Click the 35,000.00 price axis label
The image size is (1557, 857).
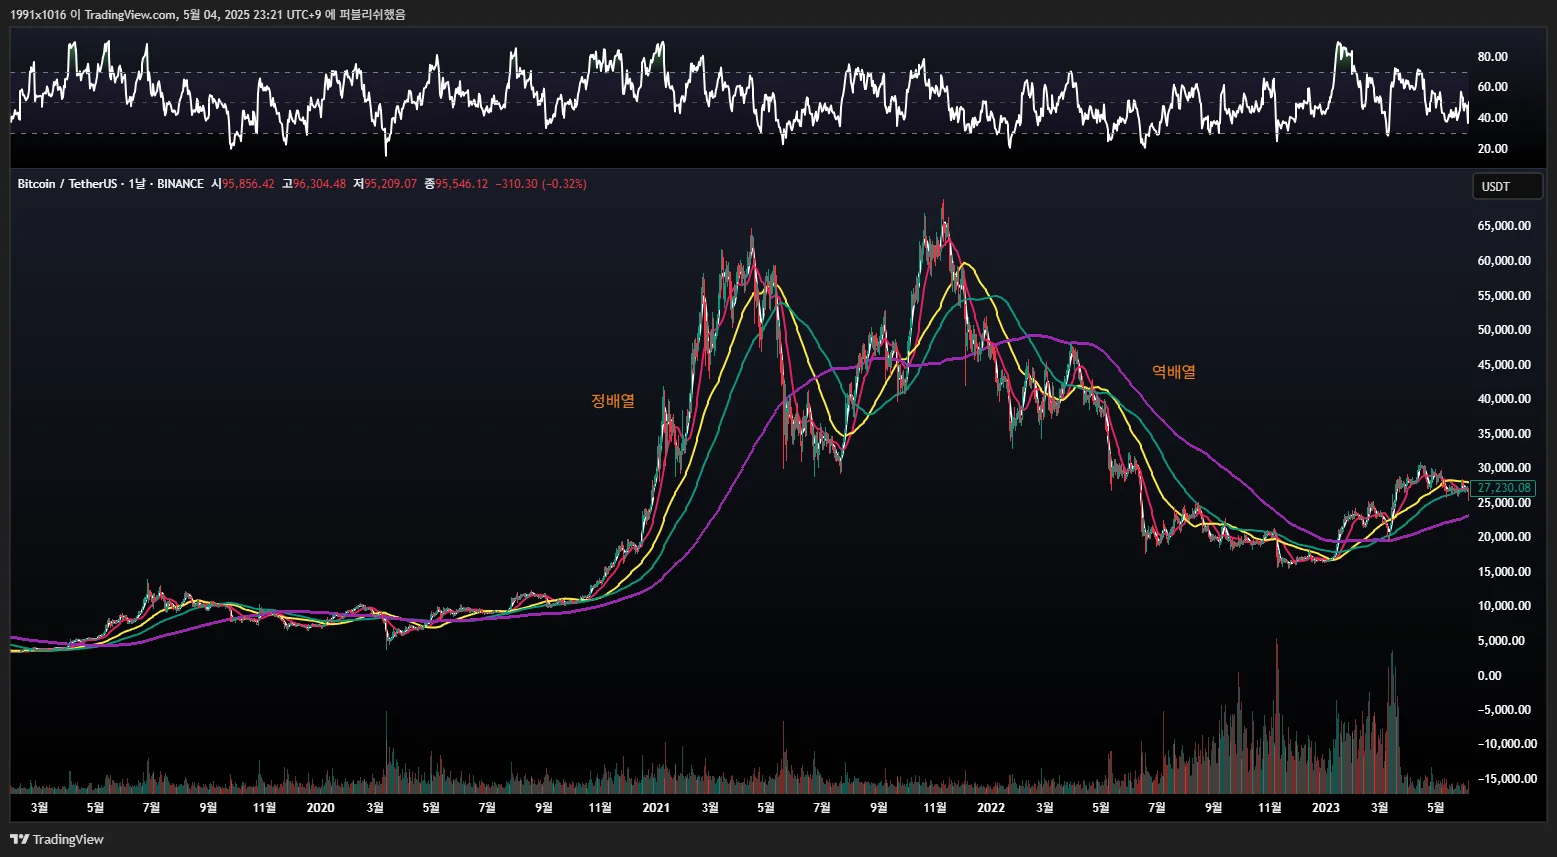[x=1504, y=434]
